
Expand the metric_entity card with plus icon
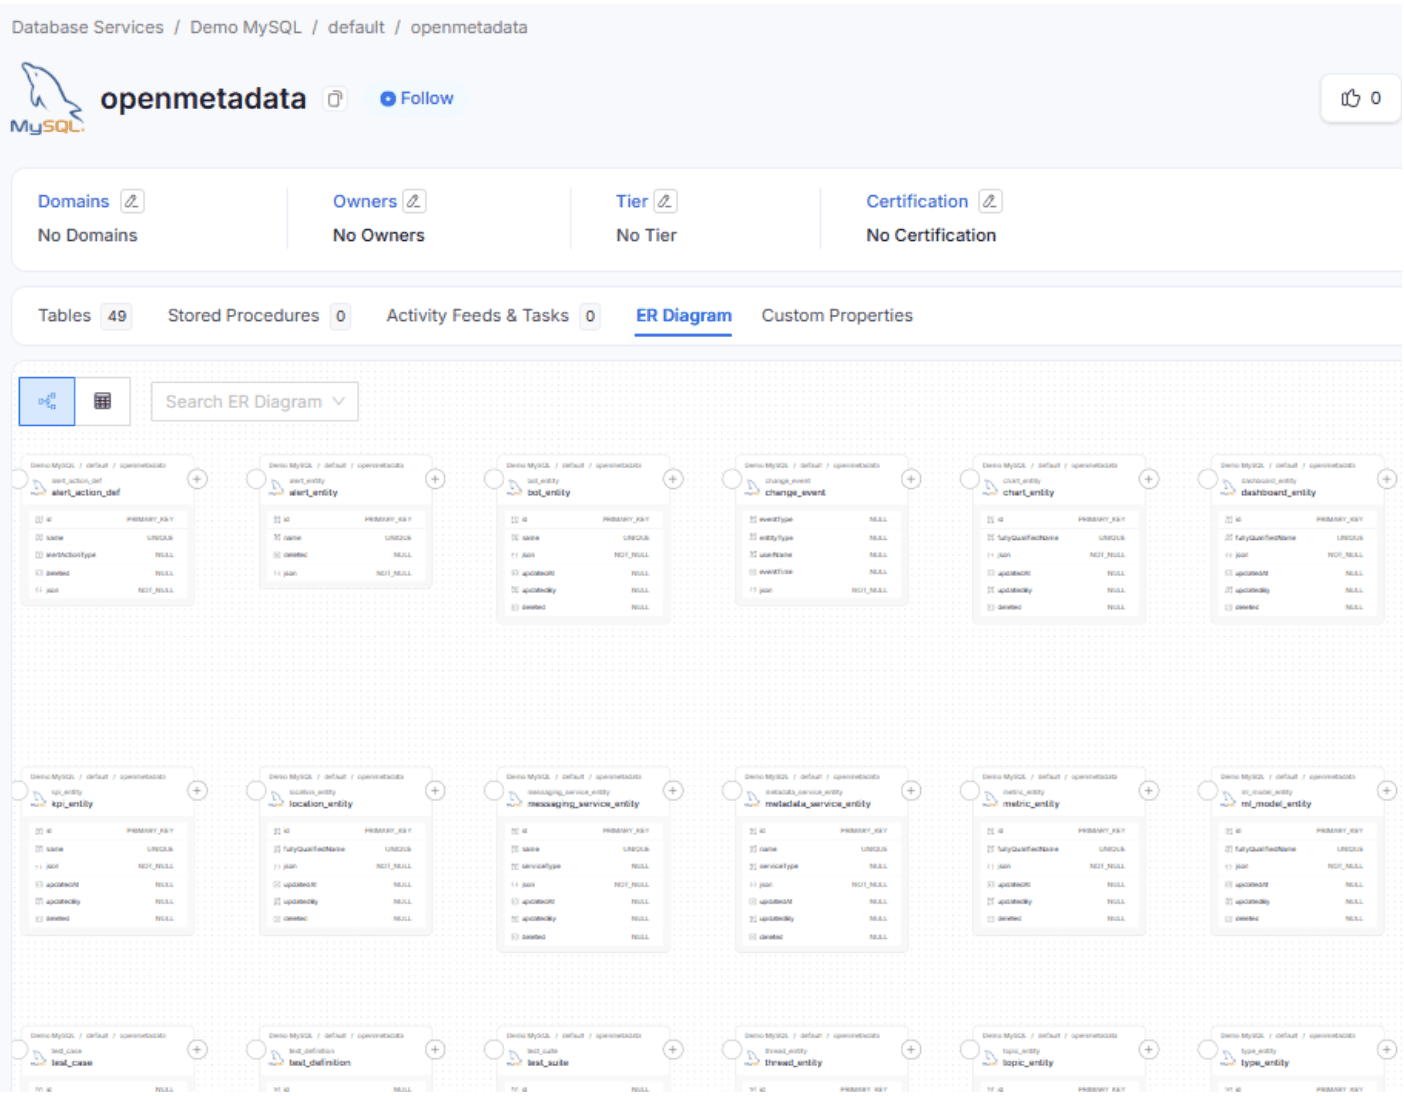pyautogui.click(x=1149, y=791)
